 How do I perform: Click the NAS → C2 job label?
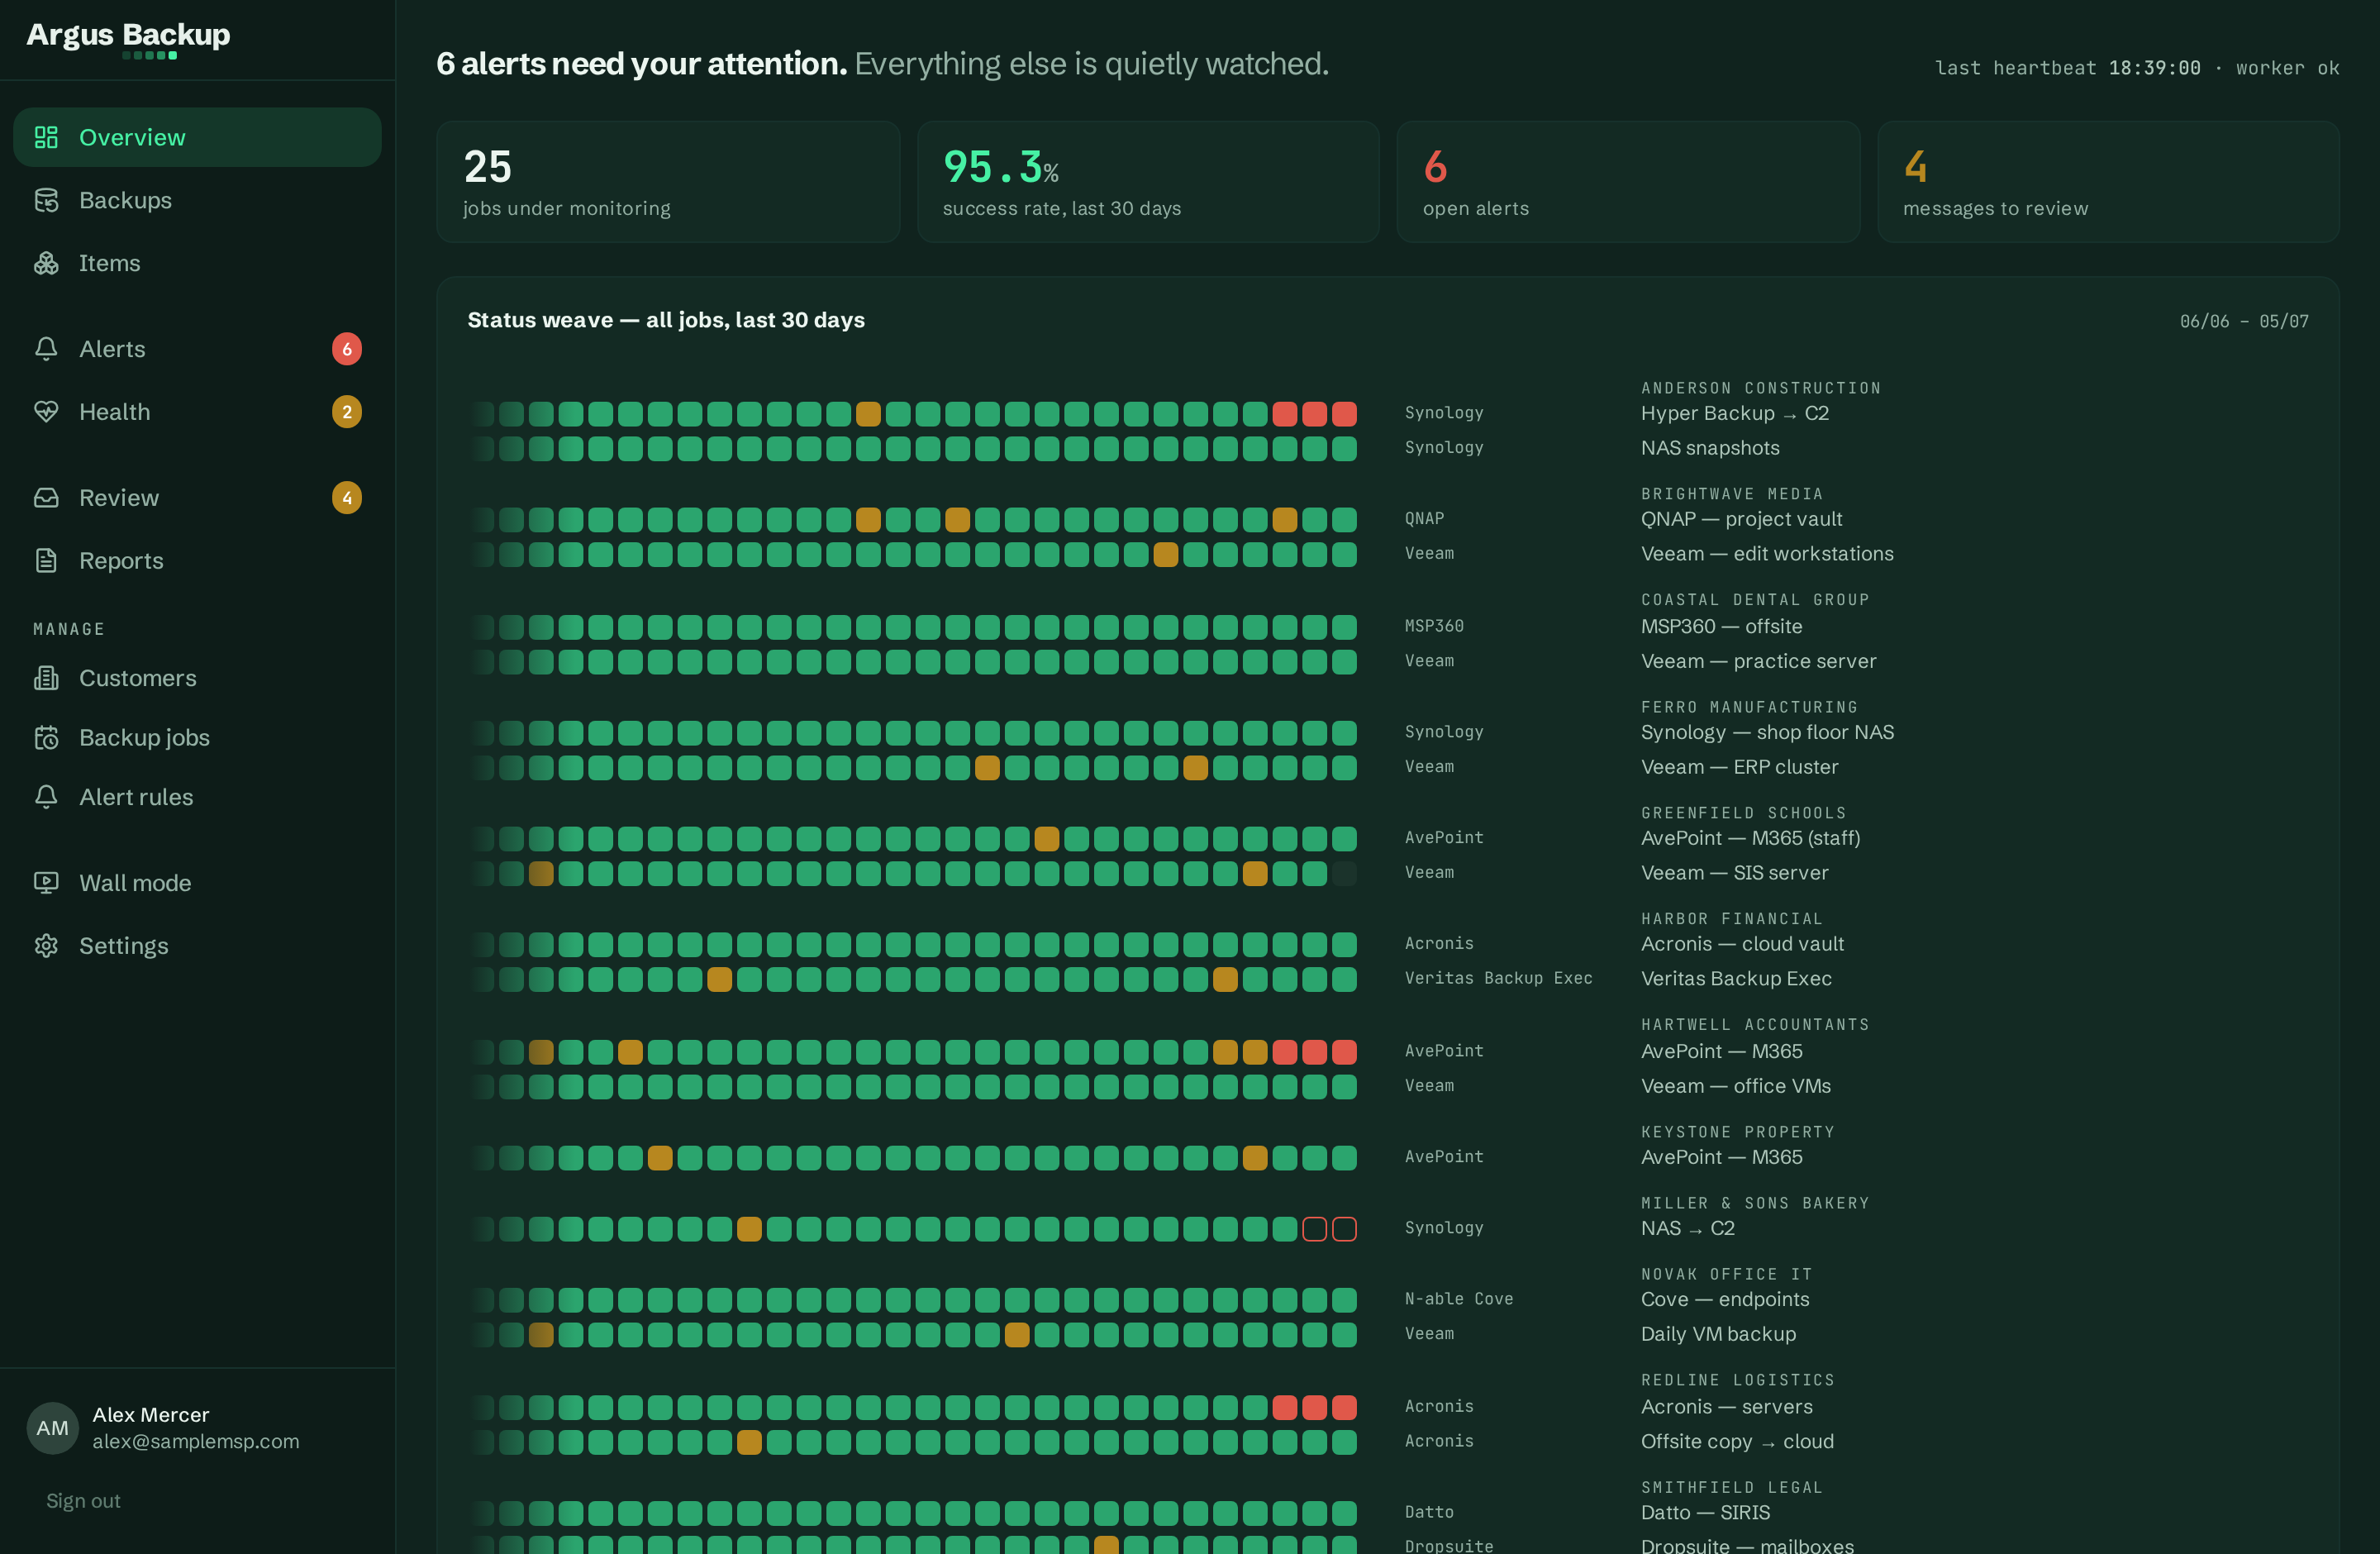coord(1687,1228)
